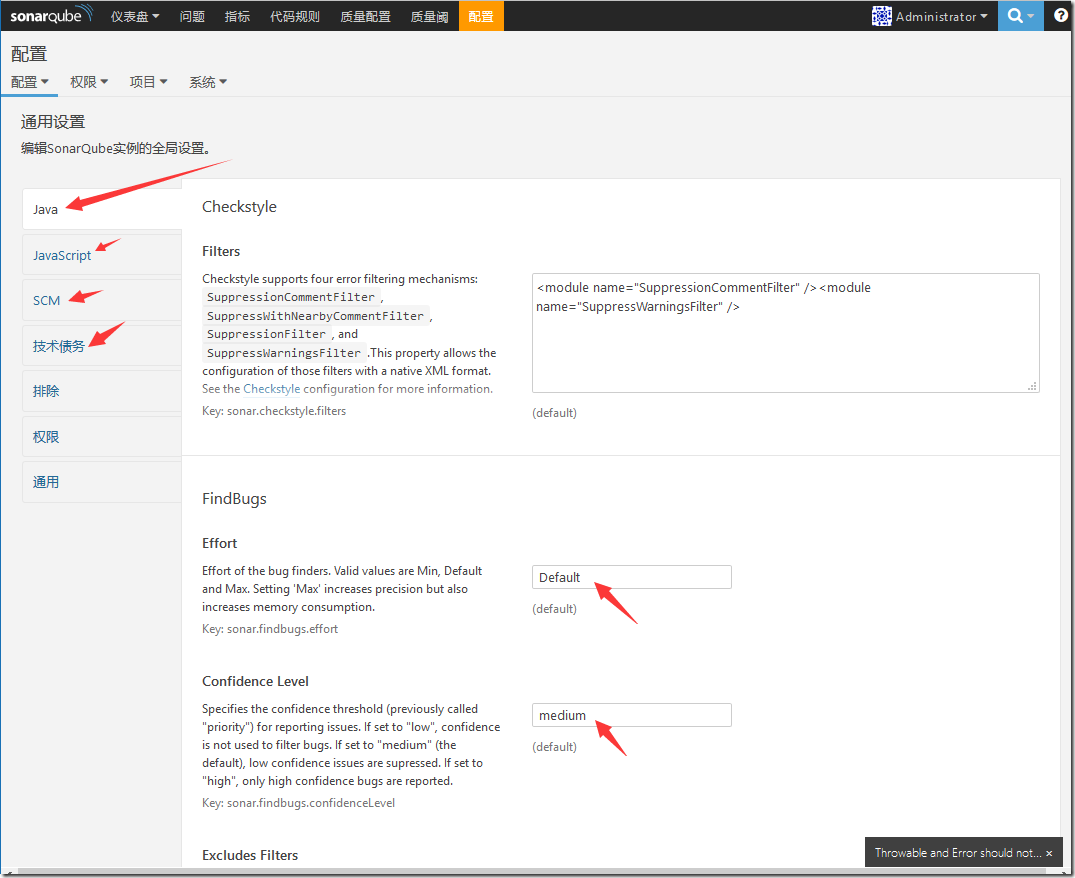Select the highlighted 配置 top tab
This screenshot has height=878, width=1075.
(481, 16)
